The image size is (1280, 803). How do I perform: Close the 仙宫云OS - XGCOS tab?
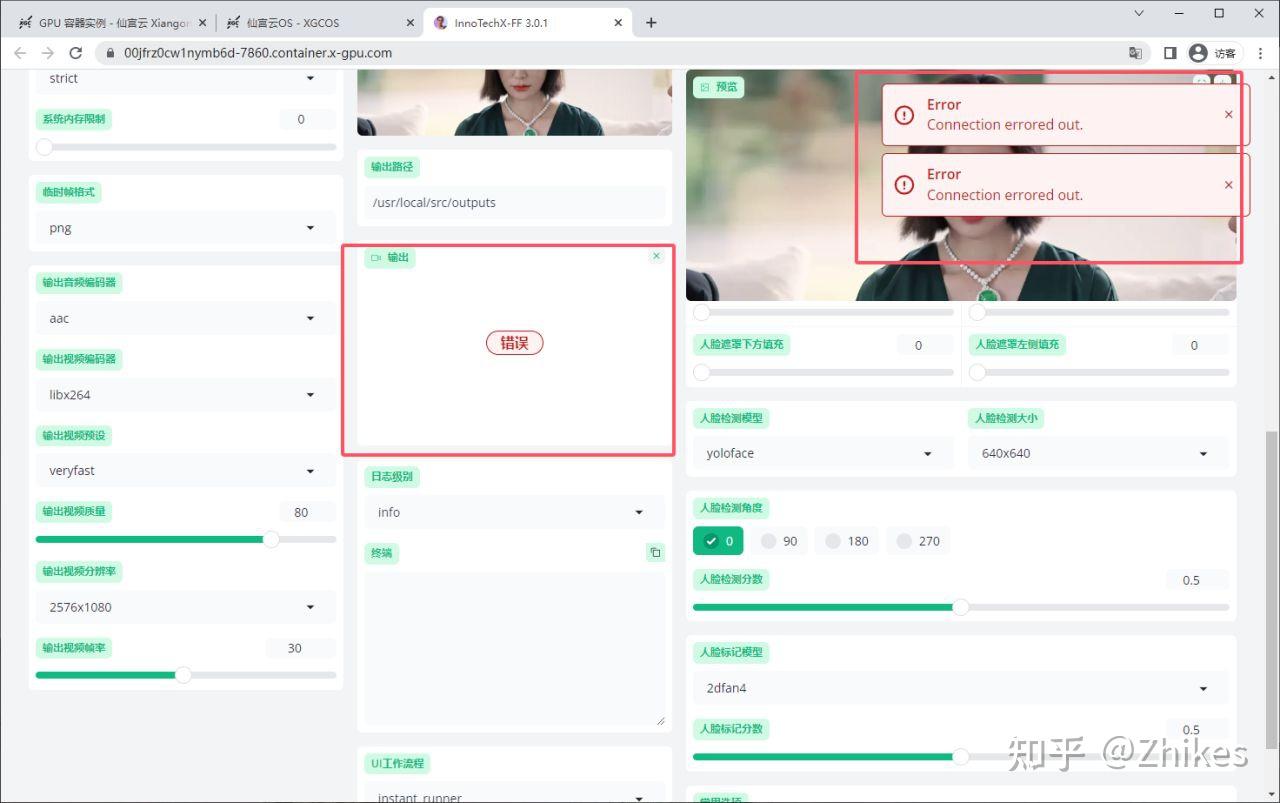pos(410,22)
